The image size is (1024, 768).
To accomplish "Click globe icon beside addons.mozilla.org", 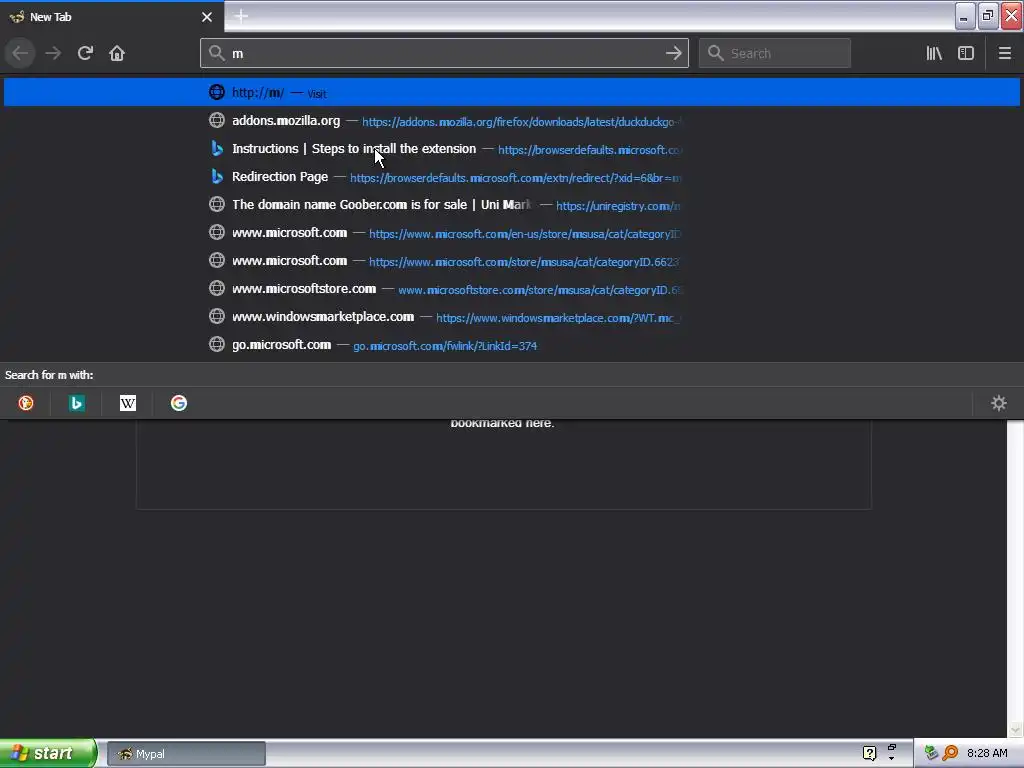I will point(217,120).
